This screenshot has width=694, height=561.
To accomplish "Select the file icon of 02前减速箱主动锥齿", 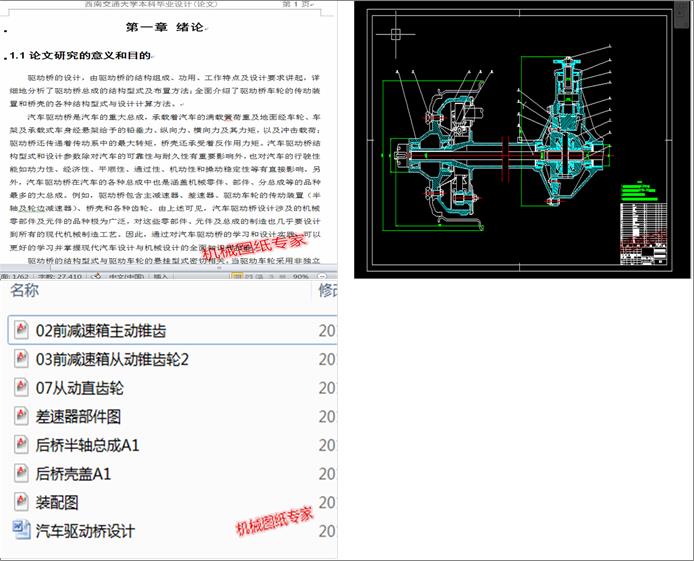I will click(x=21, y=330).
